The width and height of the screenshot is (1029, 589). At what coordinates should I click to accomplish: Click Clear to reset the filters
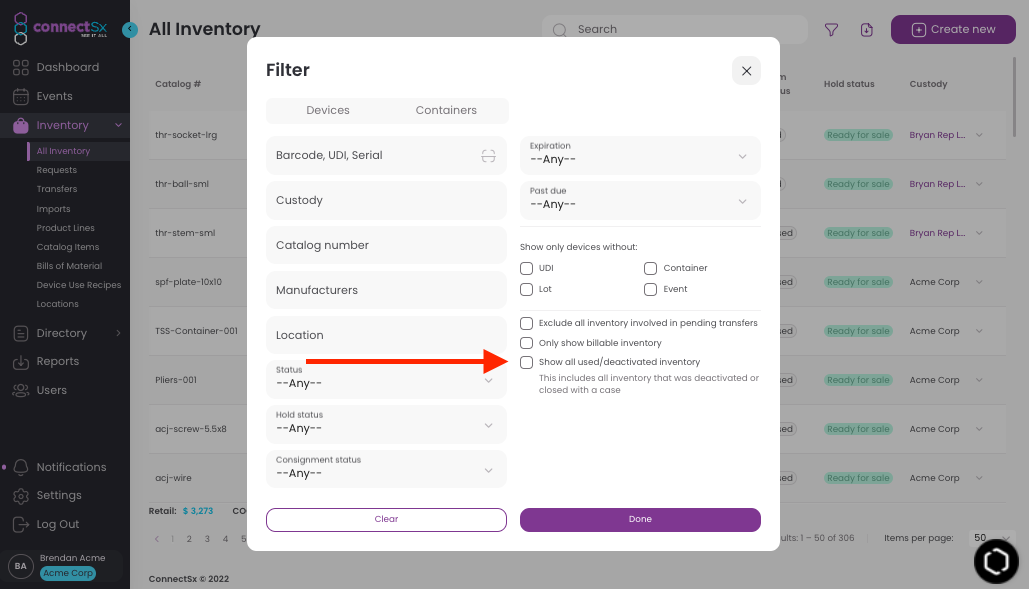[x=386, y=519]
